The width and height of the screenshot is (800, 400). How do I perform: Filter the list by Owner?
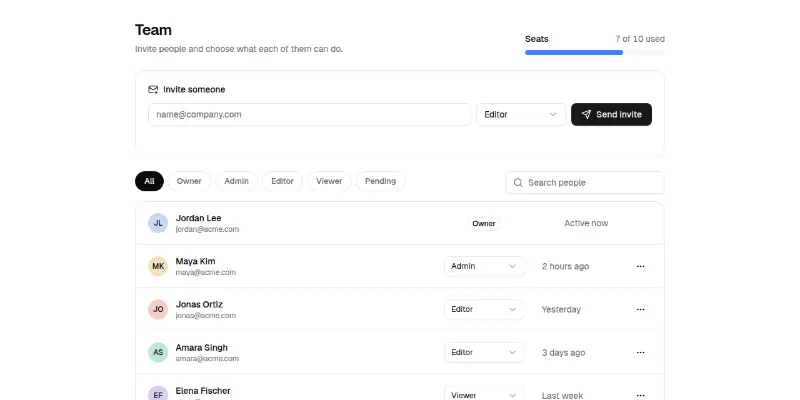pyautogui.click(x=189, y=181)
